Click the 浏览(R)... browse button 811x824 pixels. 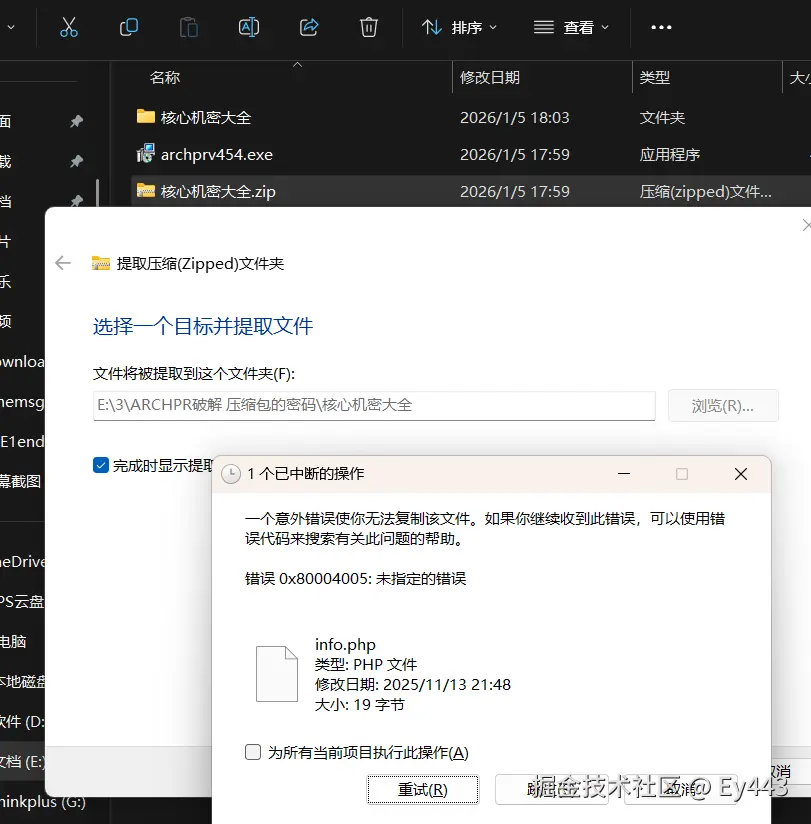click(723, 405)
